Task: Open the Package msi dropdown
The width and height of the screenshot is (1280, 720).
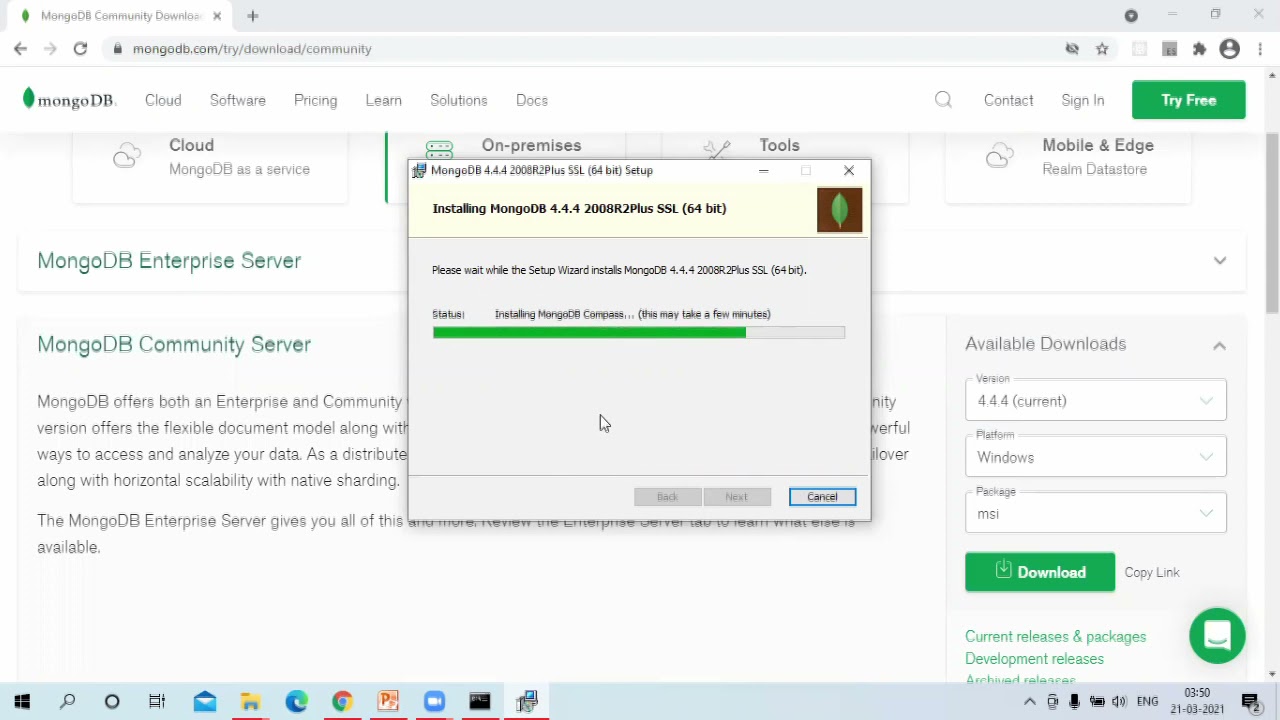Action: coord(1096,513)
